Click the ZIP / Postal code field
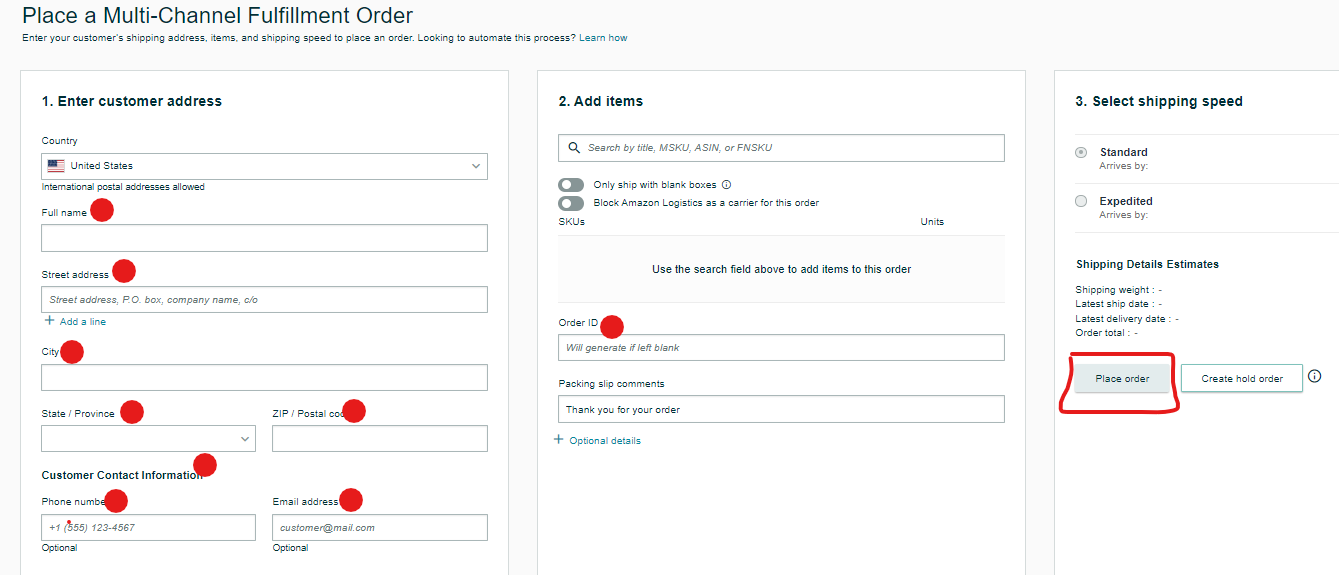Image resolution: width=1339 pixels, height=575 pixels. (380, 439)
